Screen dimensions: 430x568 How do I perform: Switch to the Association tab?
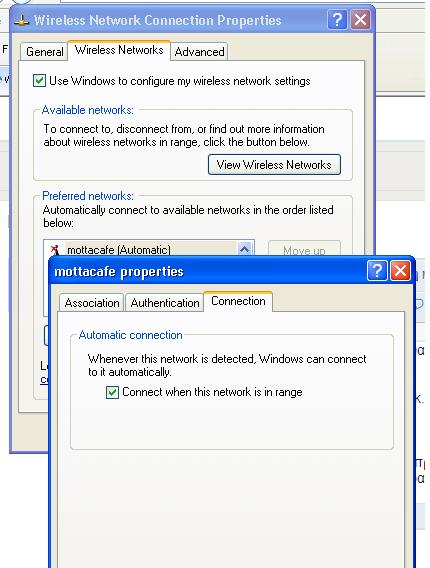[92, 302]
